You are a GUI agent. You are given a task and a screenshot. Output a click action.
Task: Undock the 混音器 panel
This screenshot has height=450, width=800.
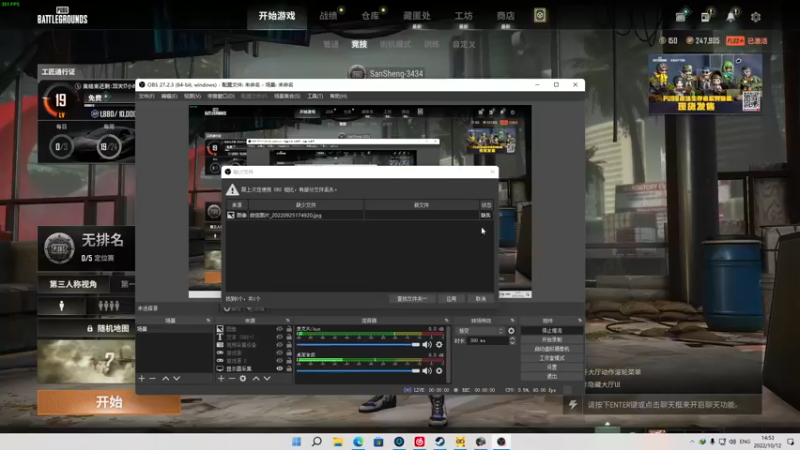pyautogui.click(x=446, y=320)
